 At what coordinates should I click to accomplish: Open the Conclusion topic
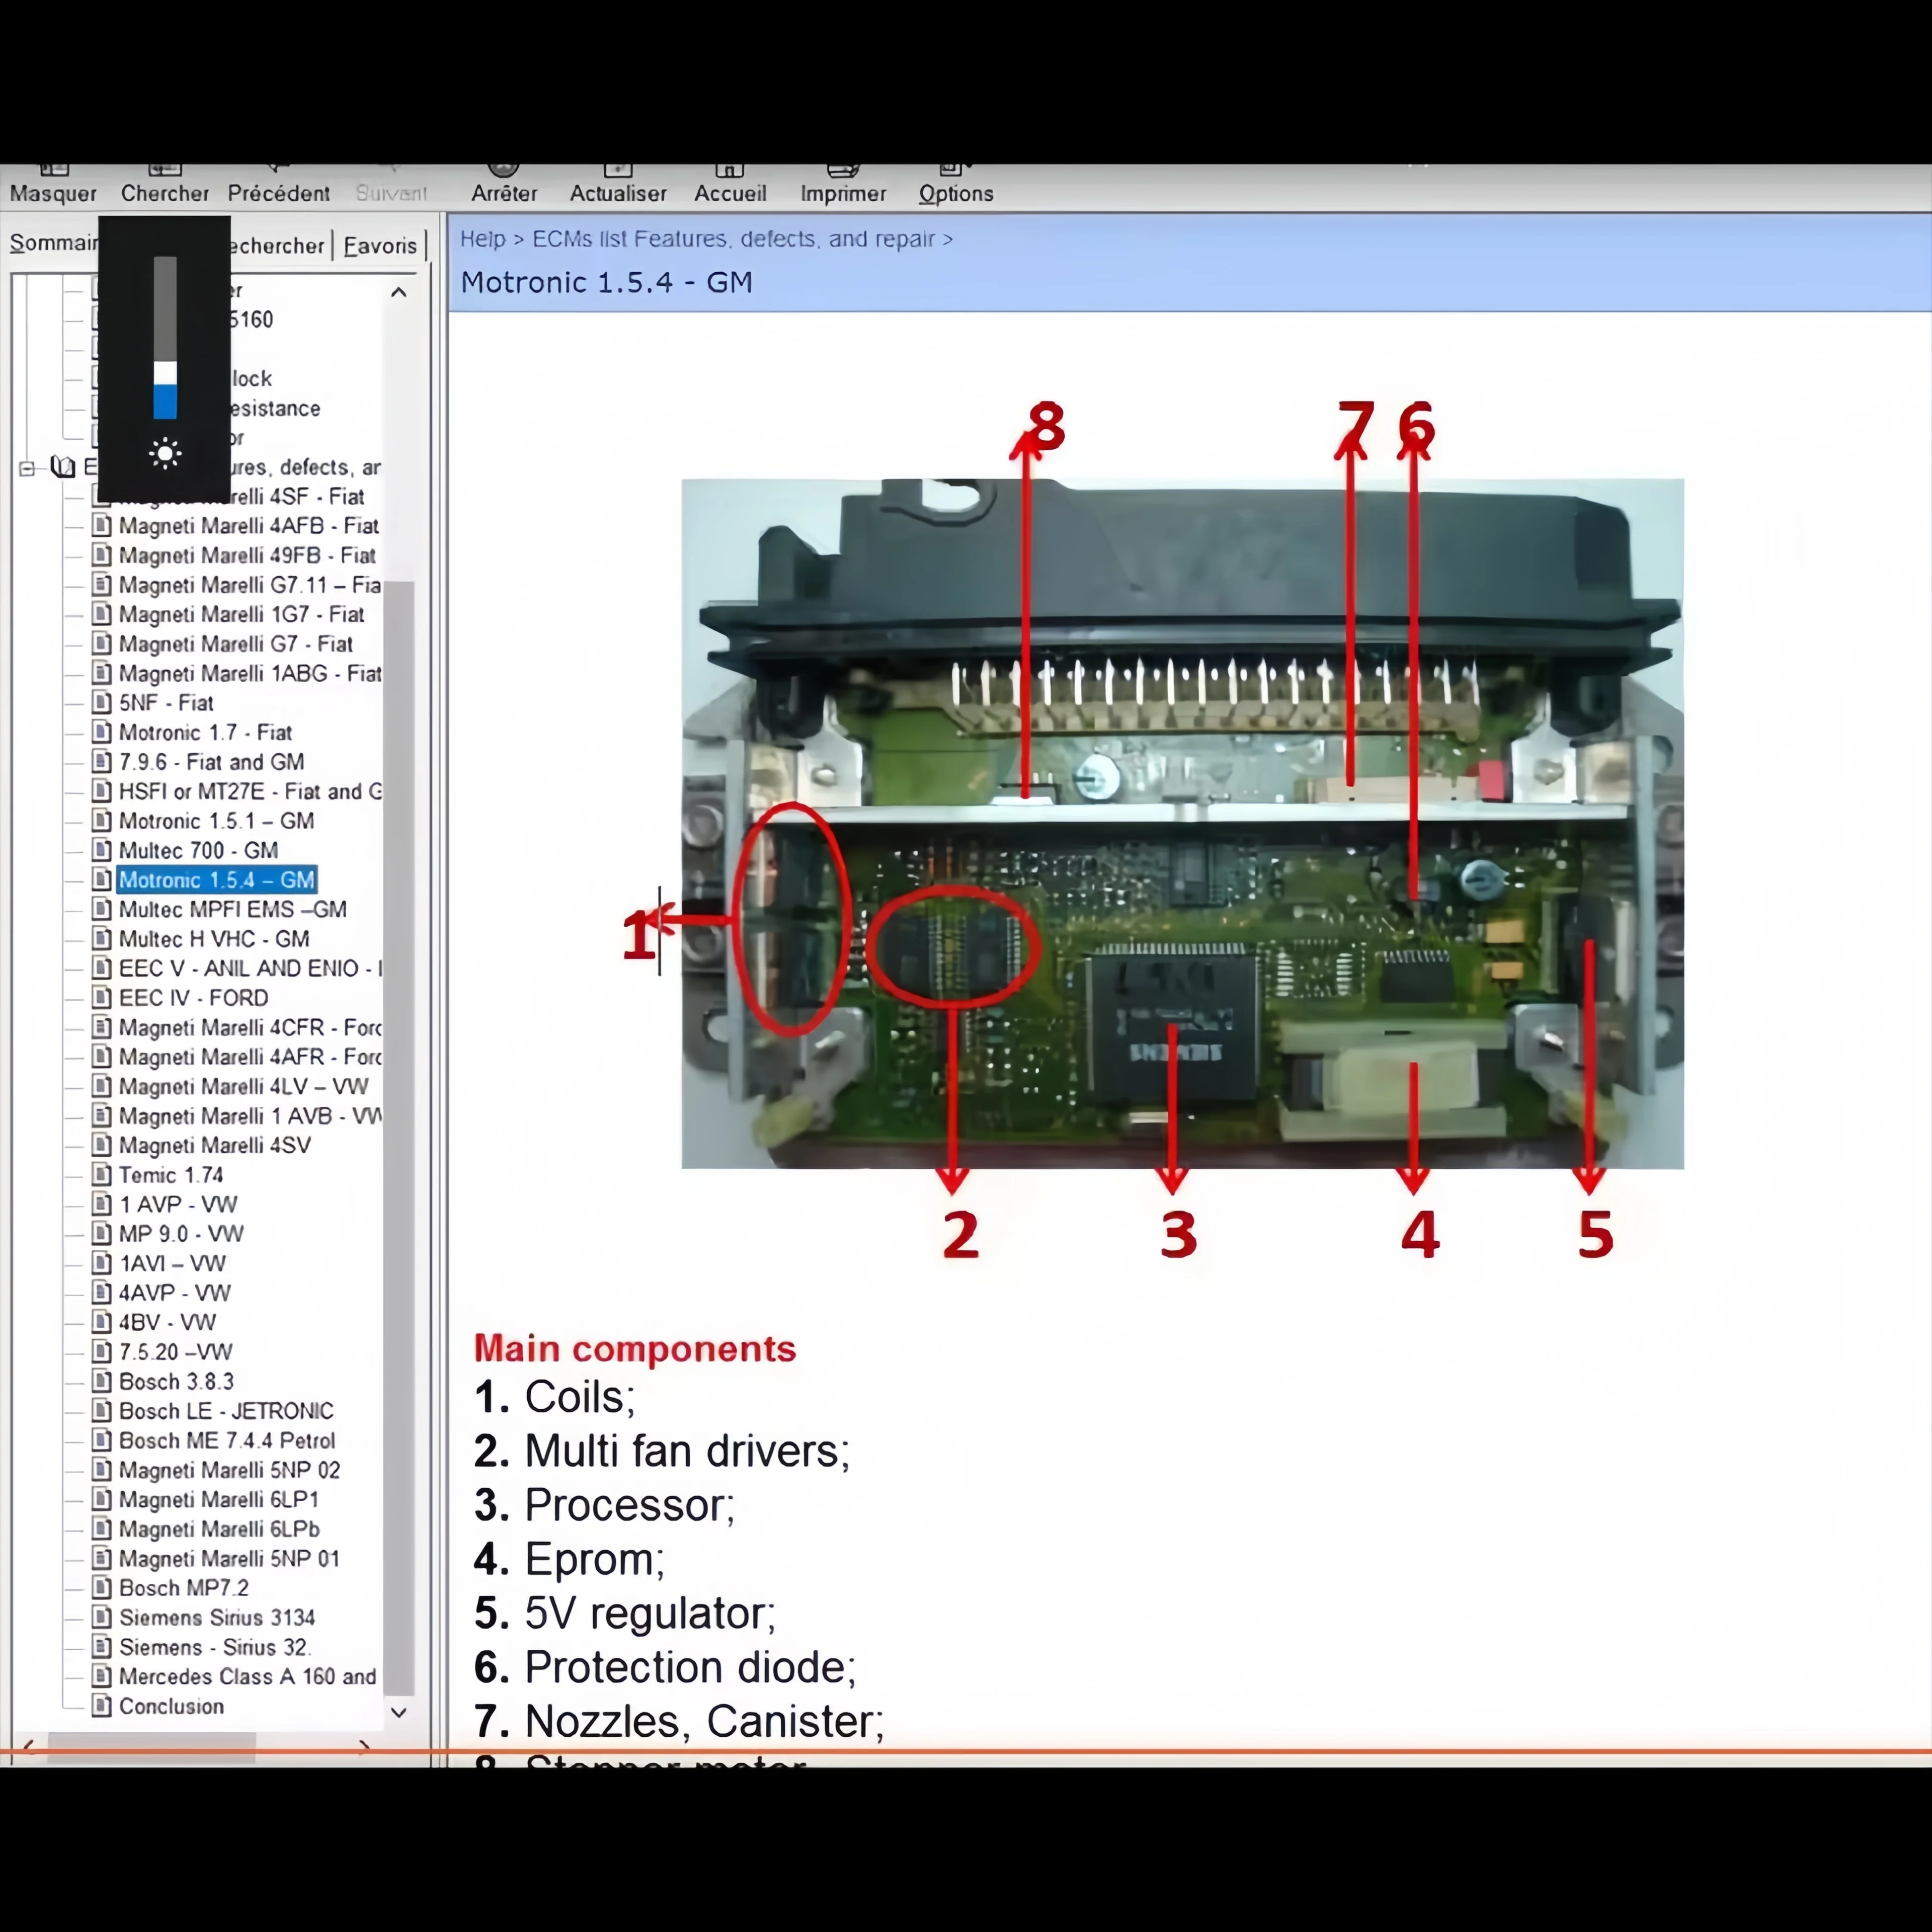click(x=171, y=1706)
